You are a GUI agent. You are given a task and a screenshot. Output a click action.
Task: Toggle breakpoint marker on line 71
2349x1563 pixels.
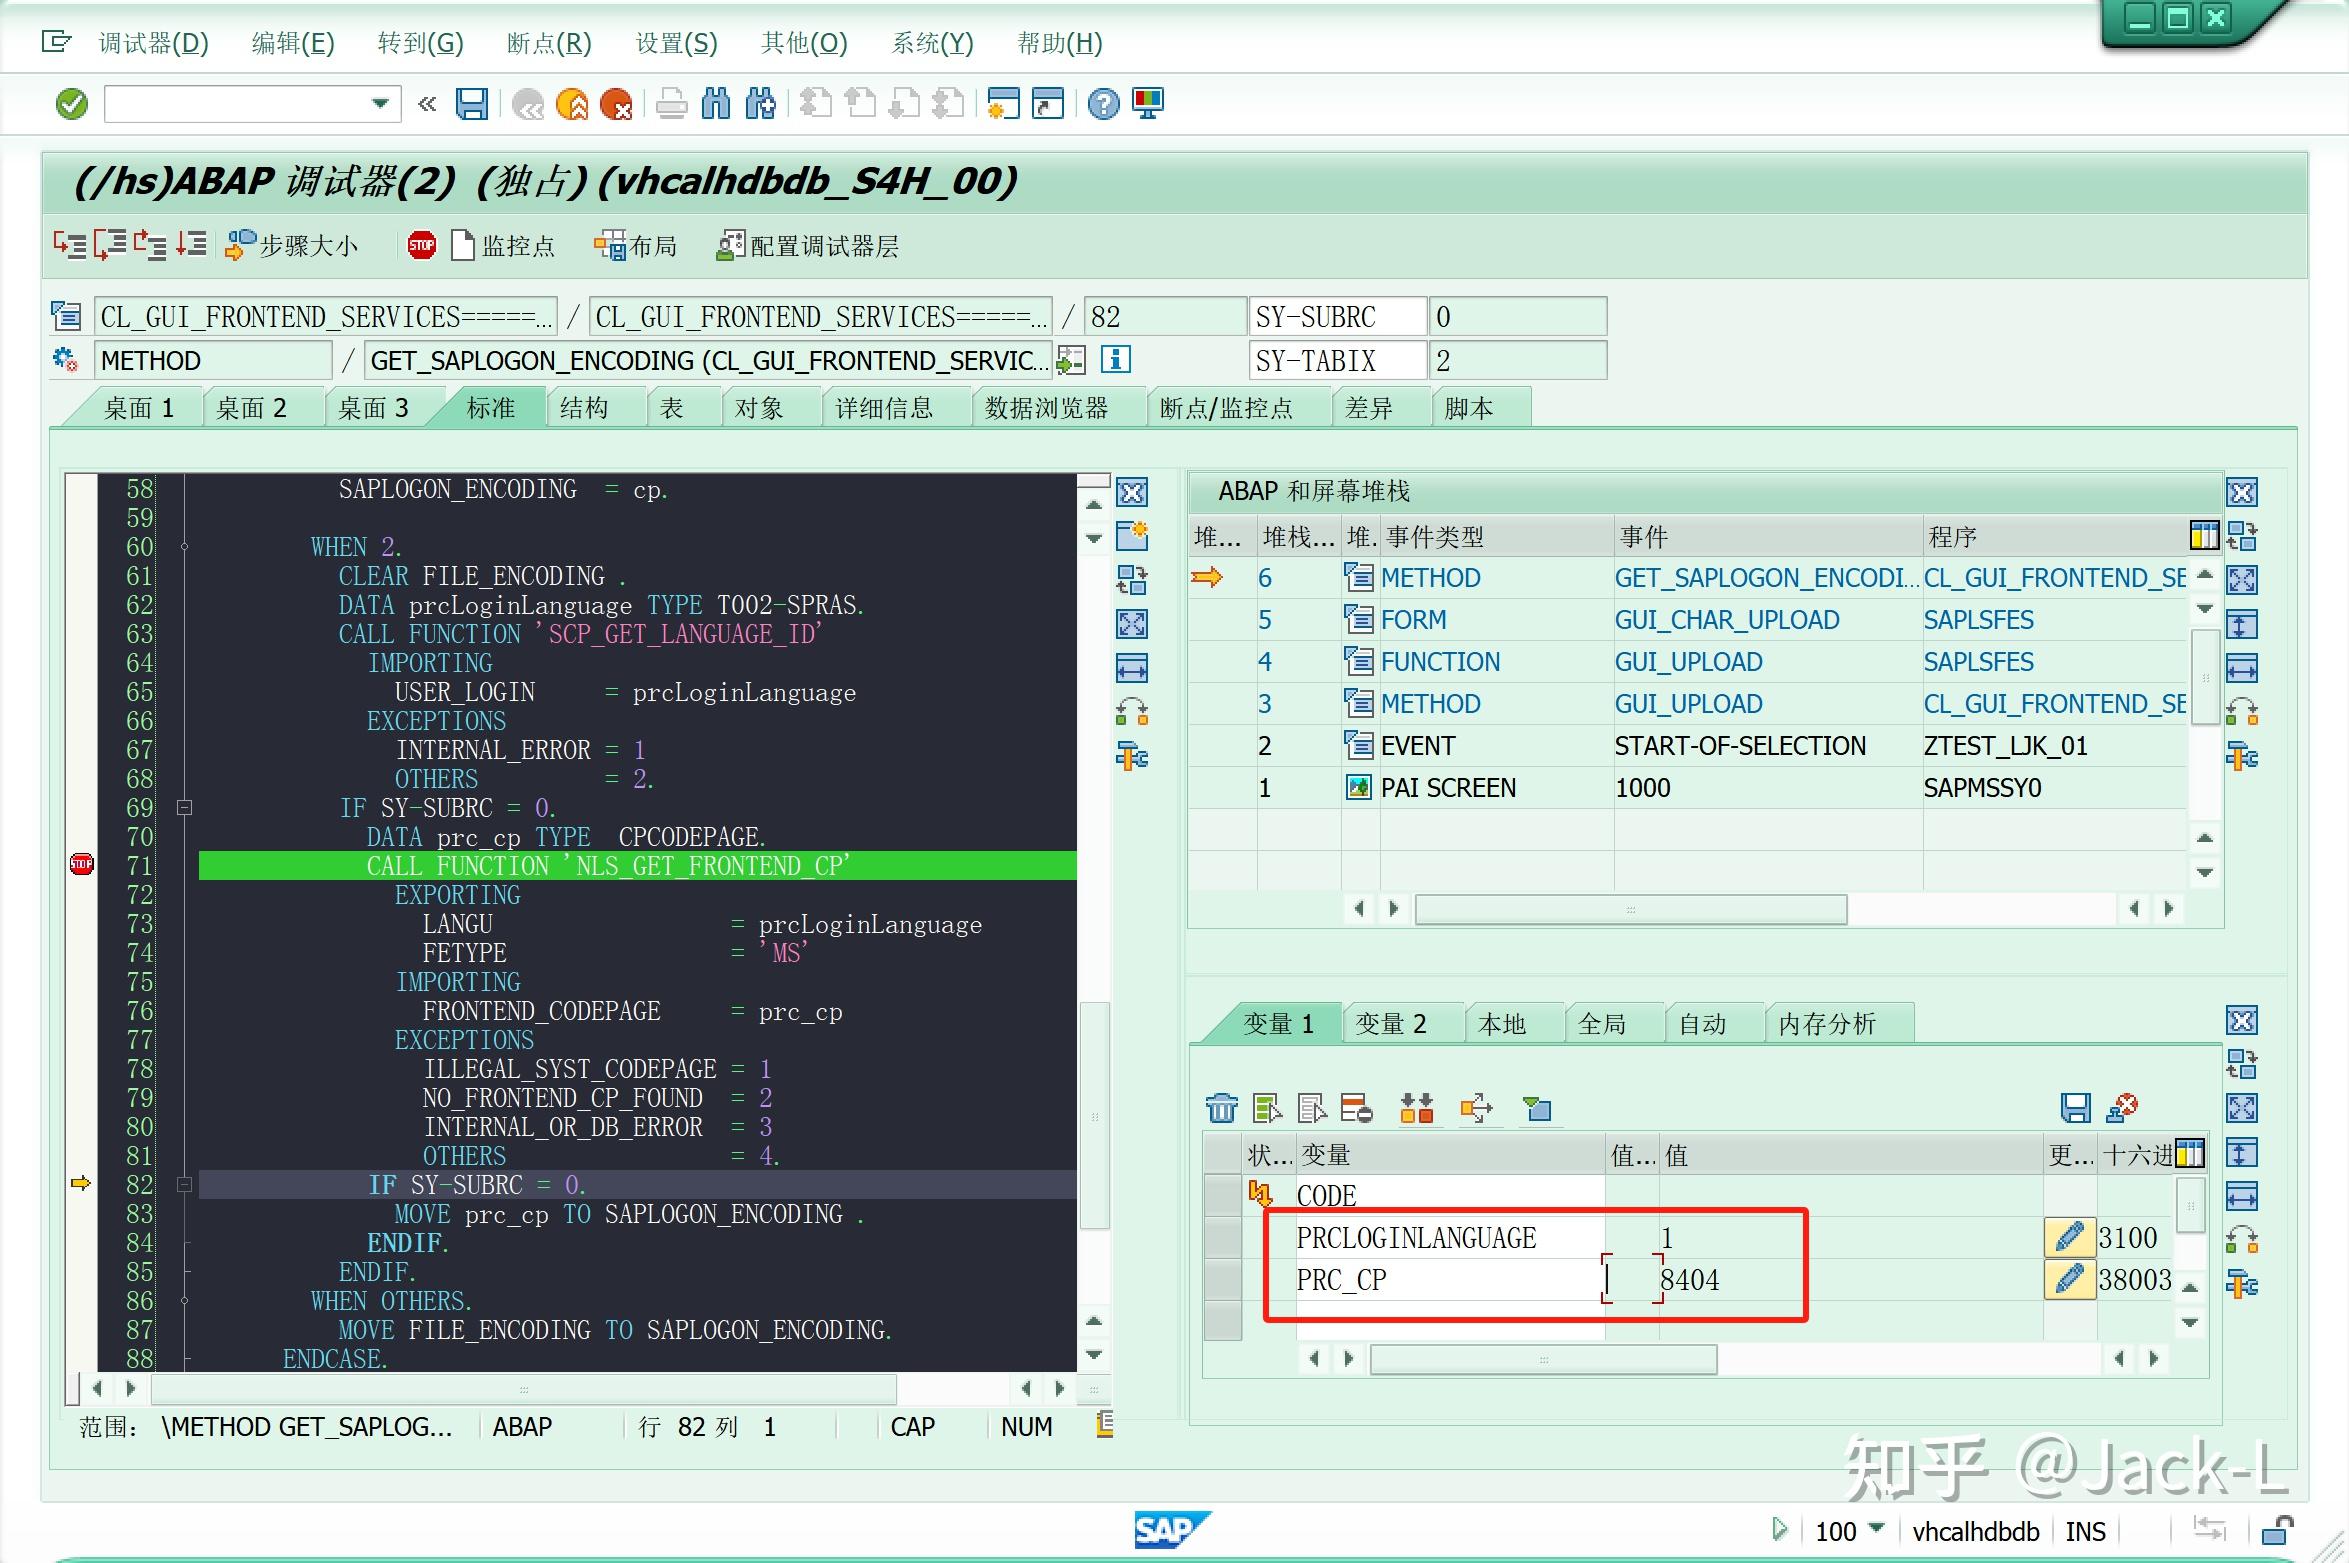click(x=82, y=864)
